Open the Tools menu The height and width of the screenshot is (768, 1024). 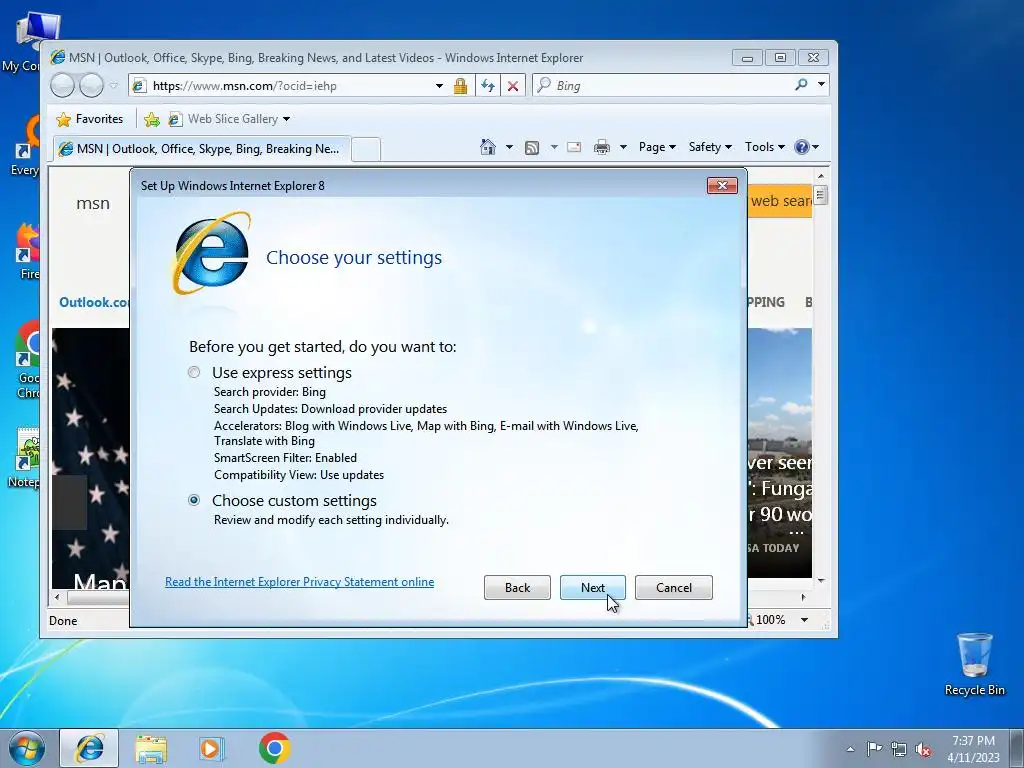tap(765, 147)
